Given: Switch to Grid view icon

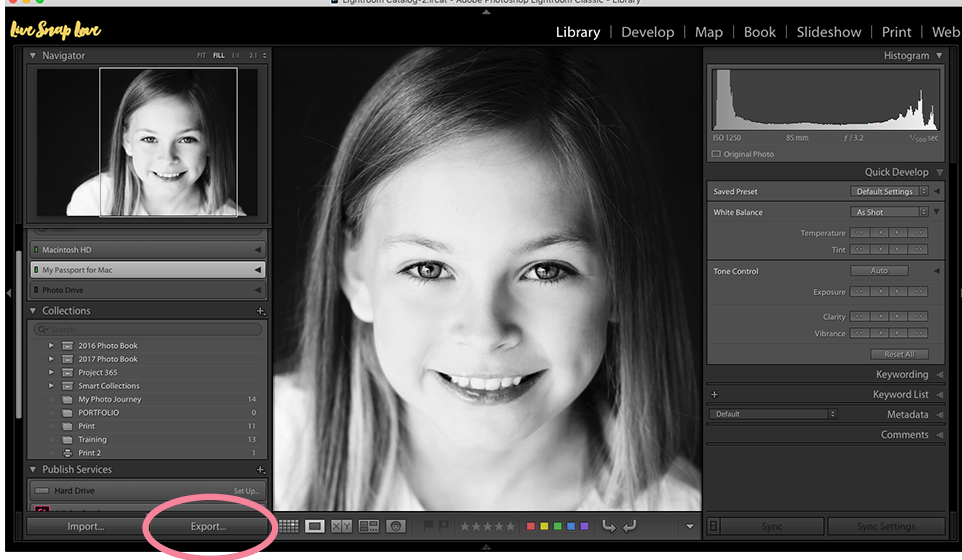Looking at the screenshot, I should [x=288, y=526].
